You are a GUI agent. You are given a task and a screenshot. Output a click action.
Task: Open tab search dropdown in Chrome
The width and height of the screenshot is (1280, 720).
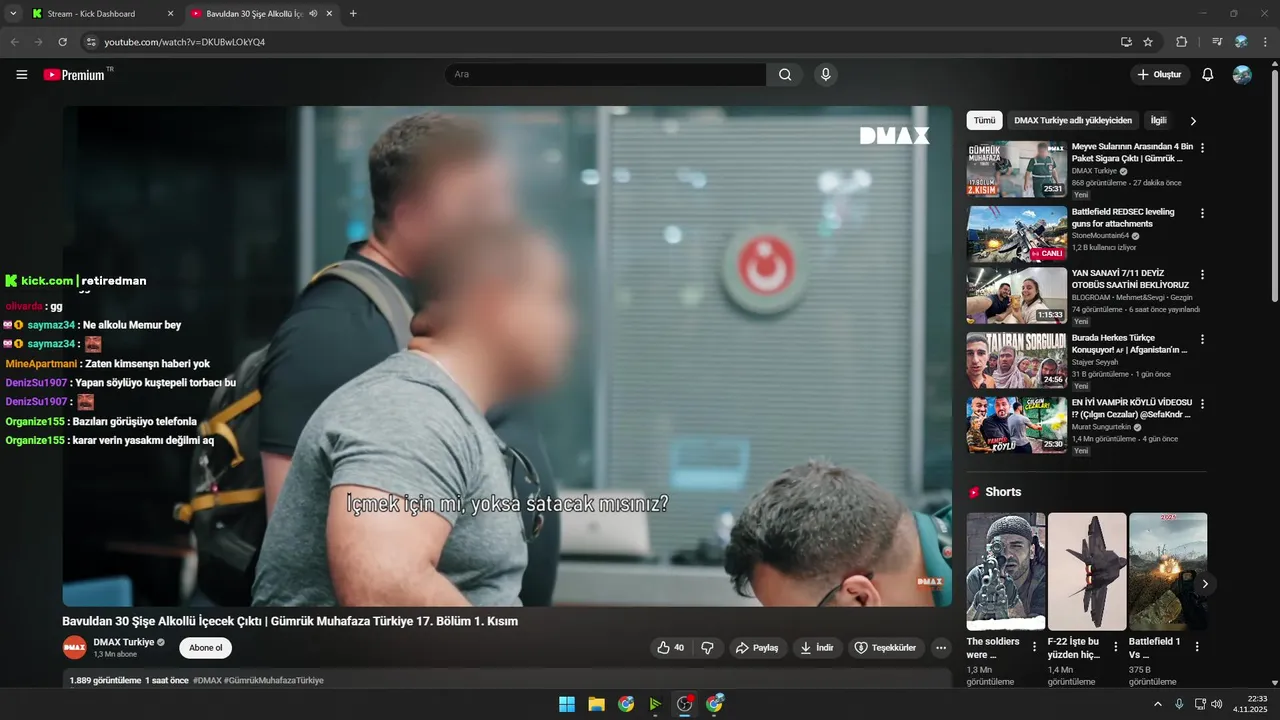(x=13, y=13)
